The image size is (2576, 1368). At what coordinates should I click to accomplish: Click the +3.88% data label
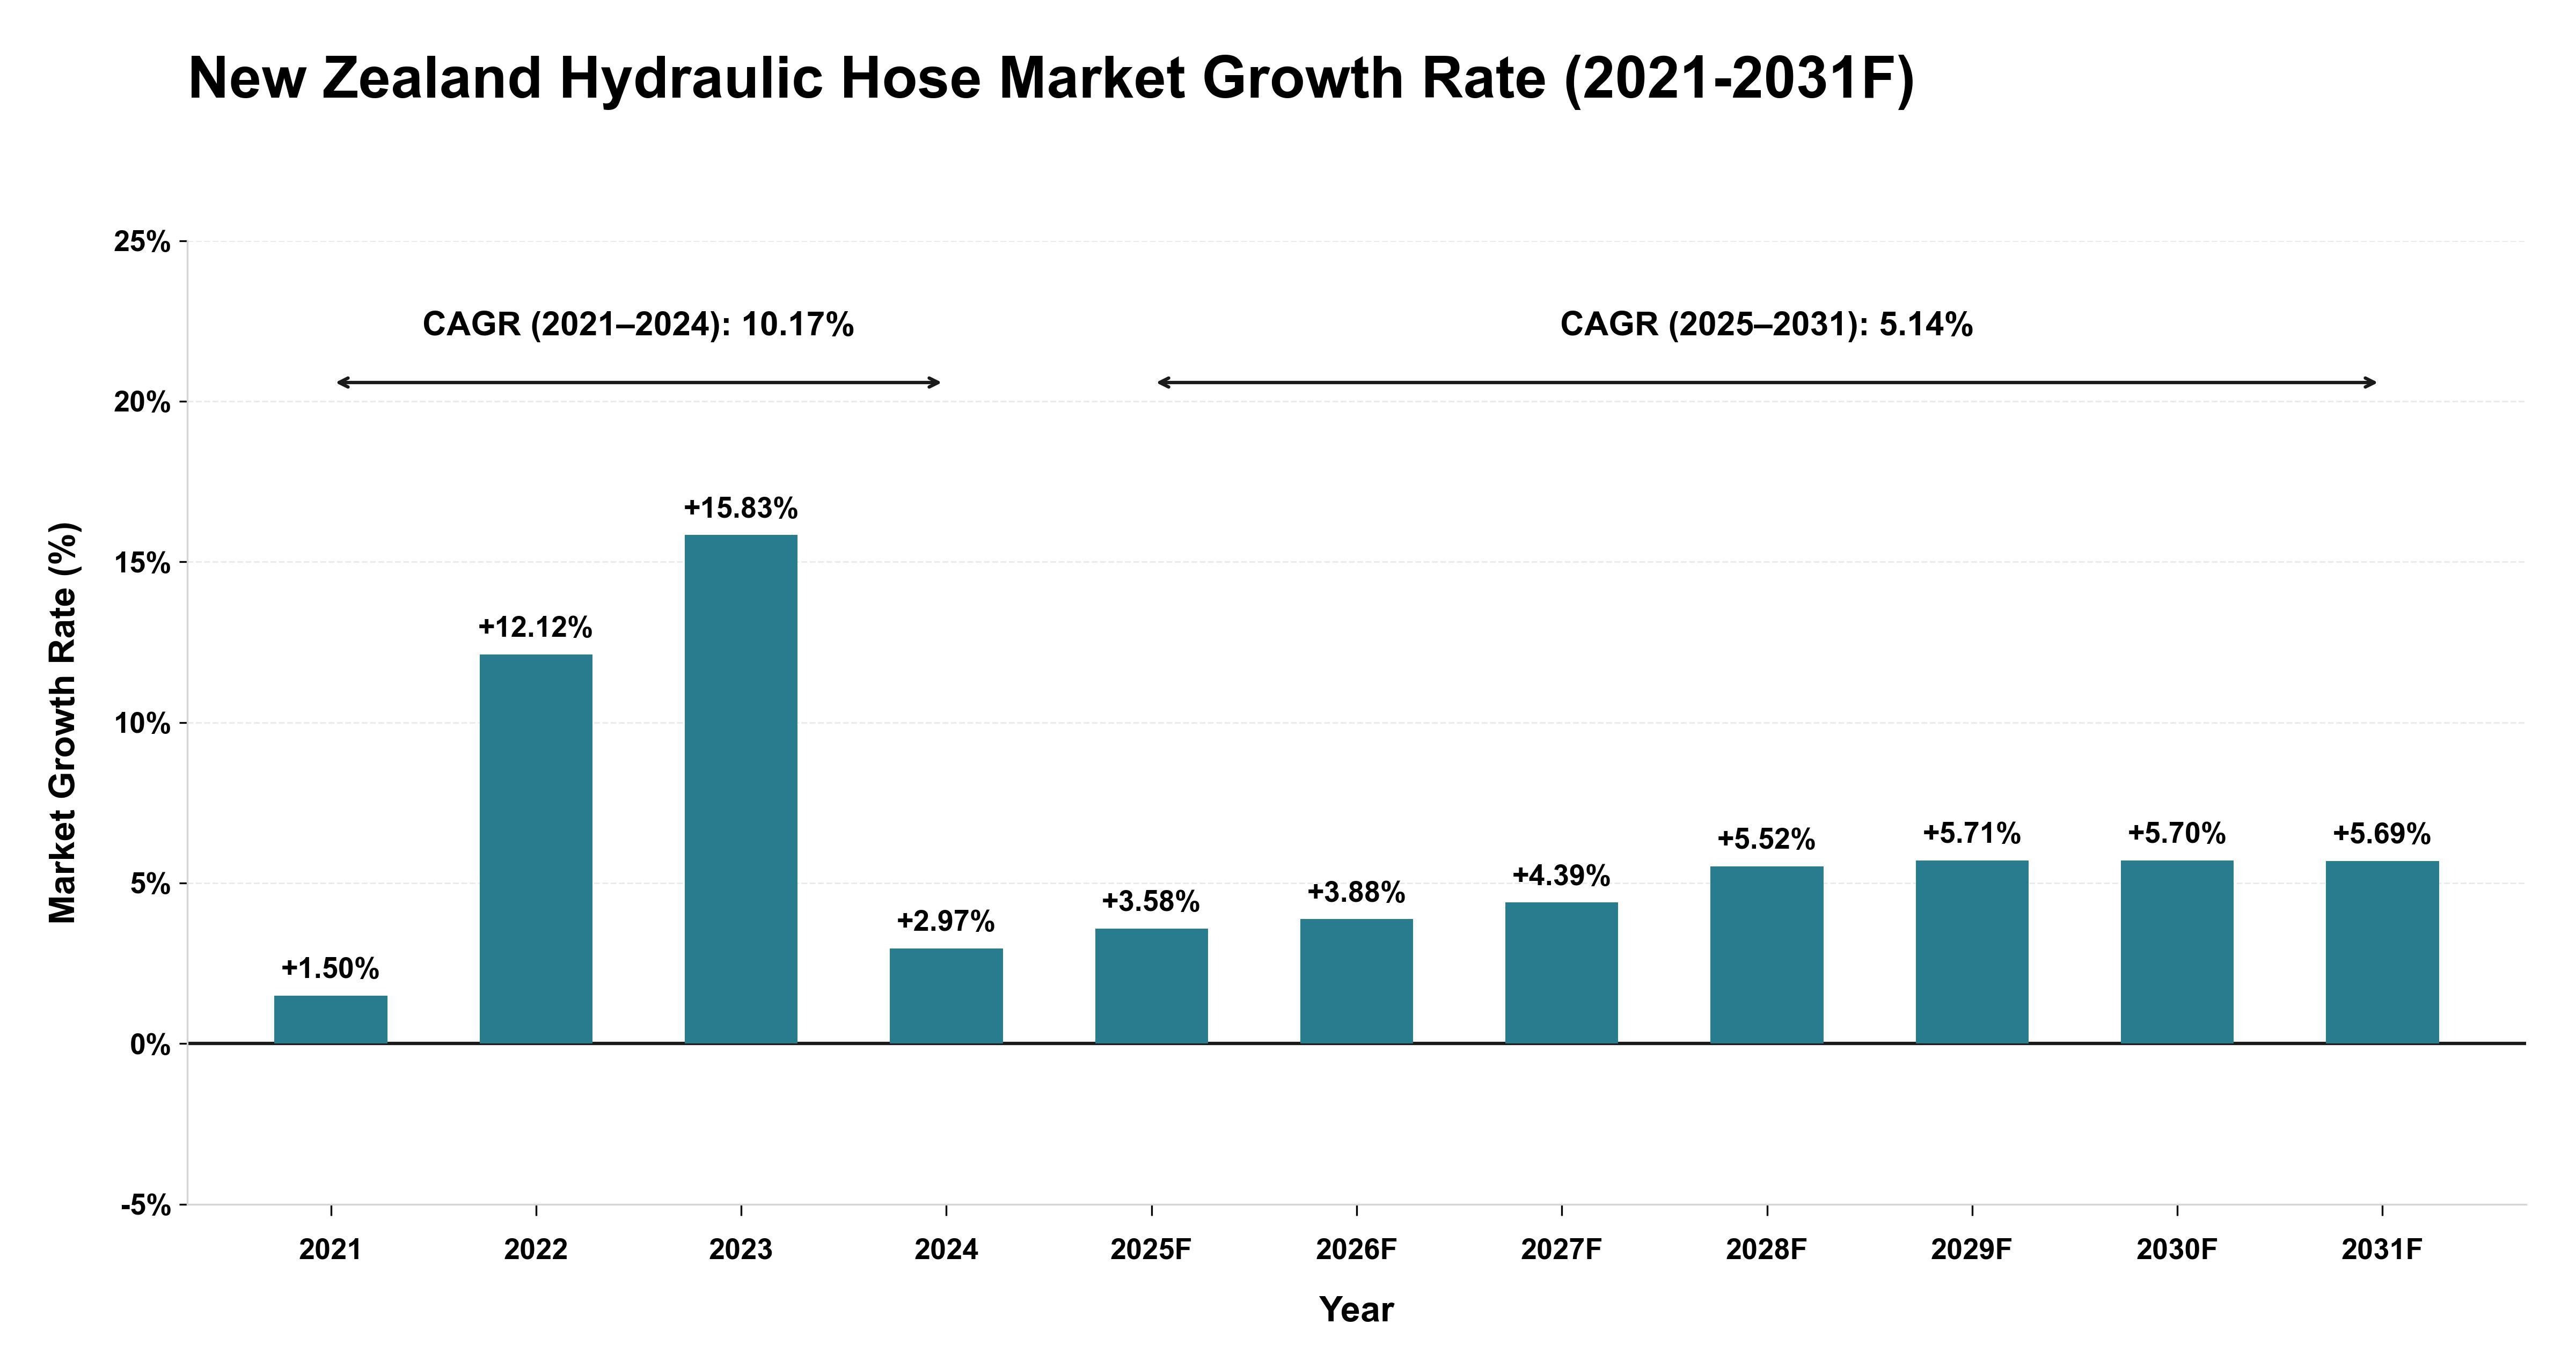tap(1356, 892)
